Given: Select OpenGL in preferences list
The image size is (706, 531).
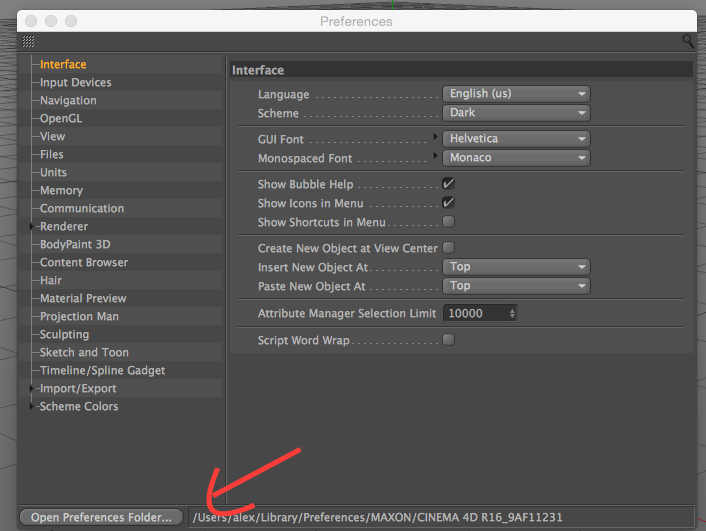Looking at the screenshot, I should 61,118.
